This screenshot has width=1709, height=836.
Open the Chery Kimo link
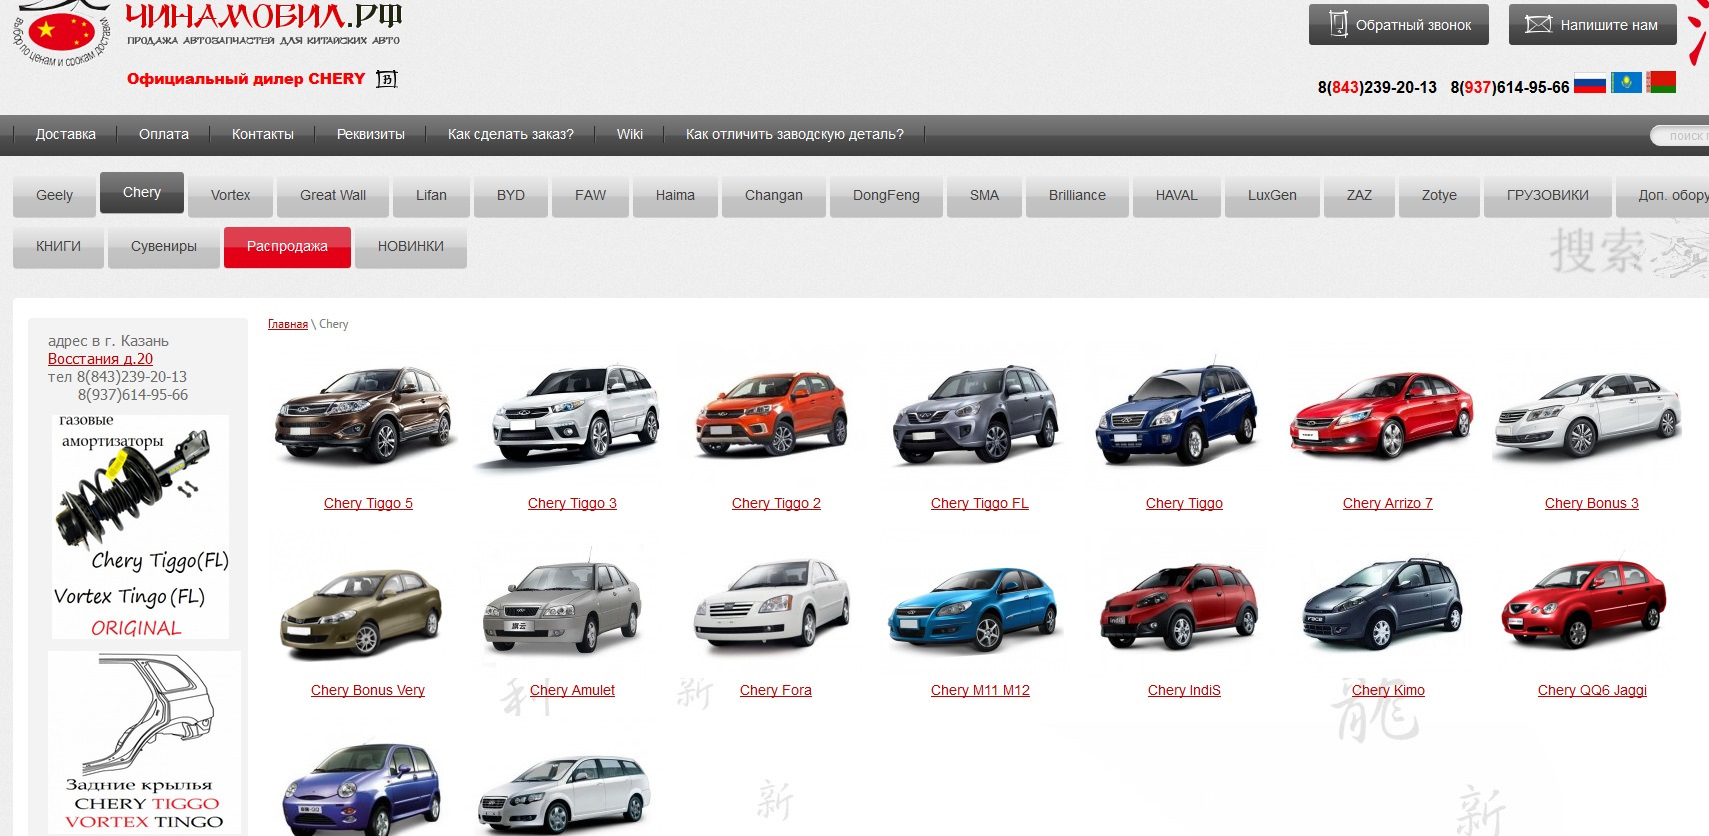click(x=1388, y=690)
